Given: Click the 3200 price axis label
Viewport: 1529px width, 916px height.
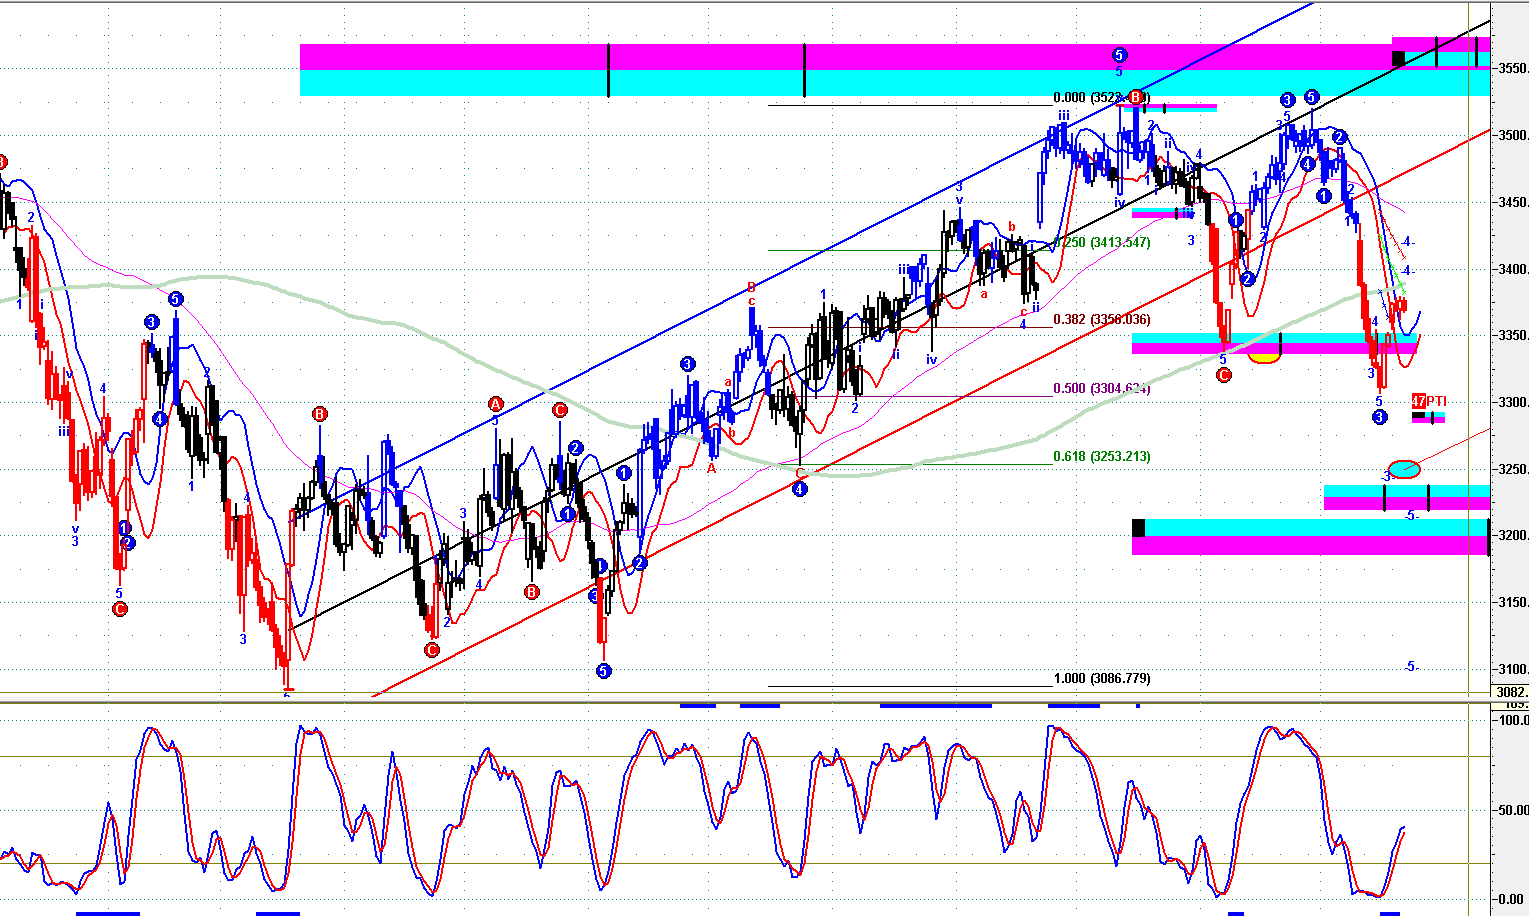Looking at the screenshot, I should [x=1513, y=536].
